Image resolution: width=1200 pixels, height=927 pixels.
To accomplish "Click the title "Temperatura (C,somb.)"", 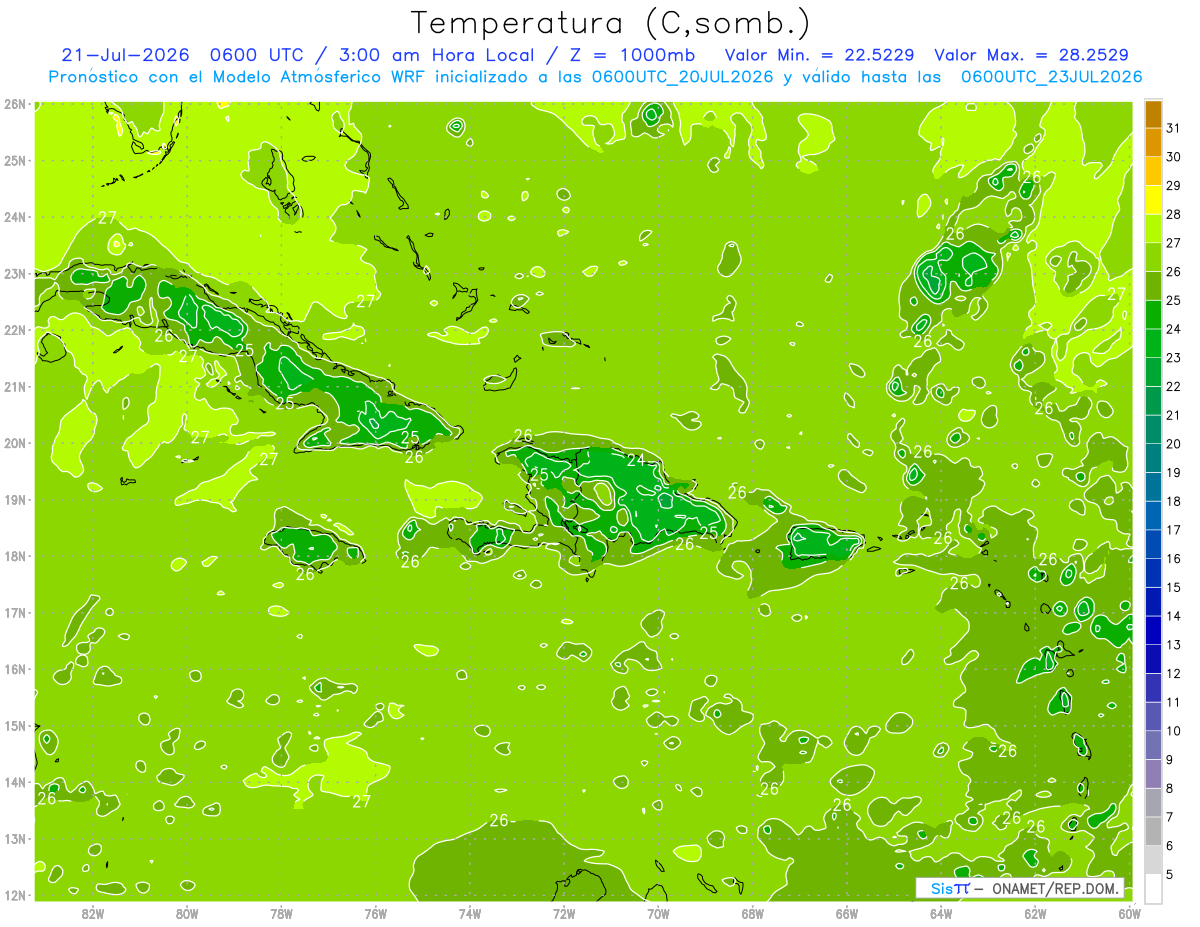I will tap(610, 23).
